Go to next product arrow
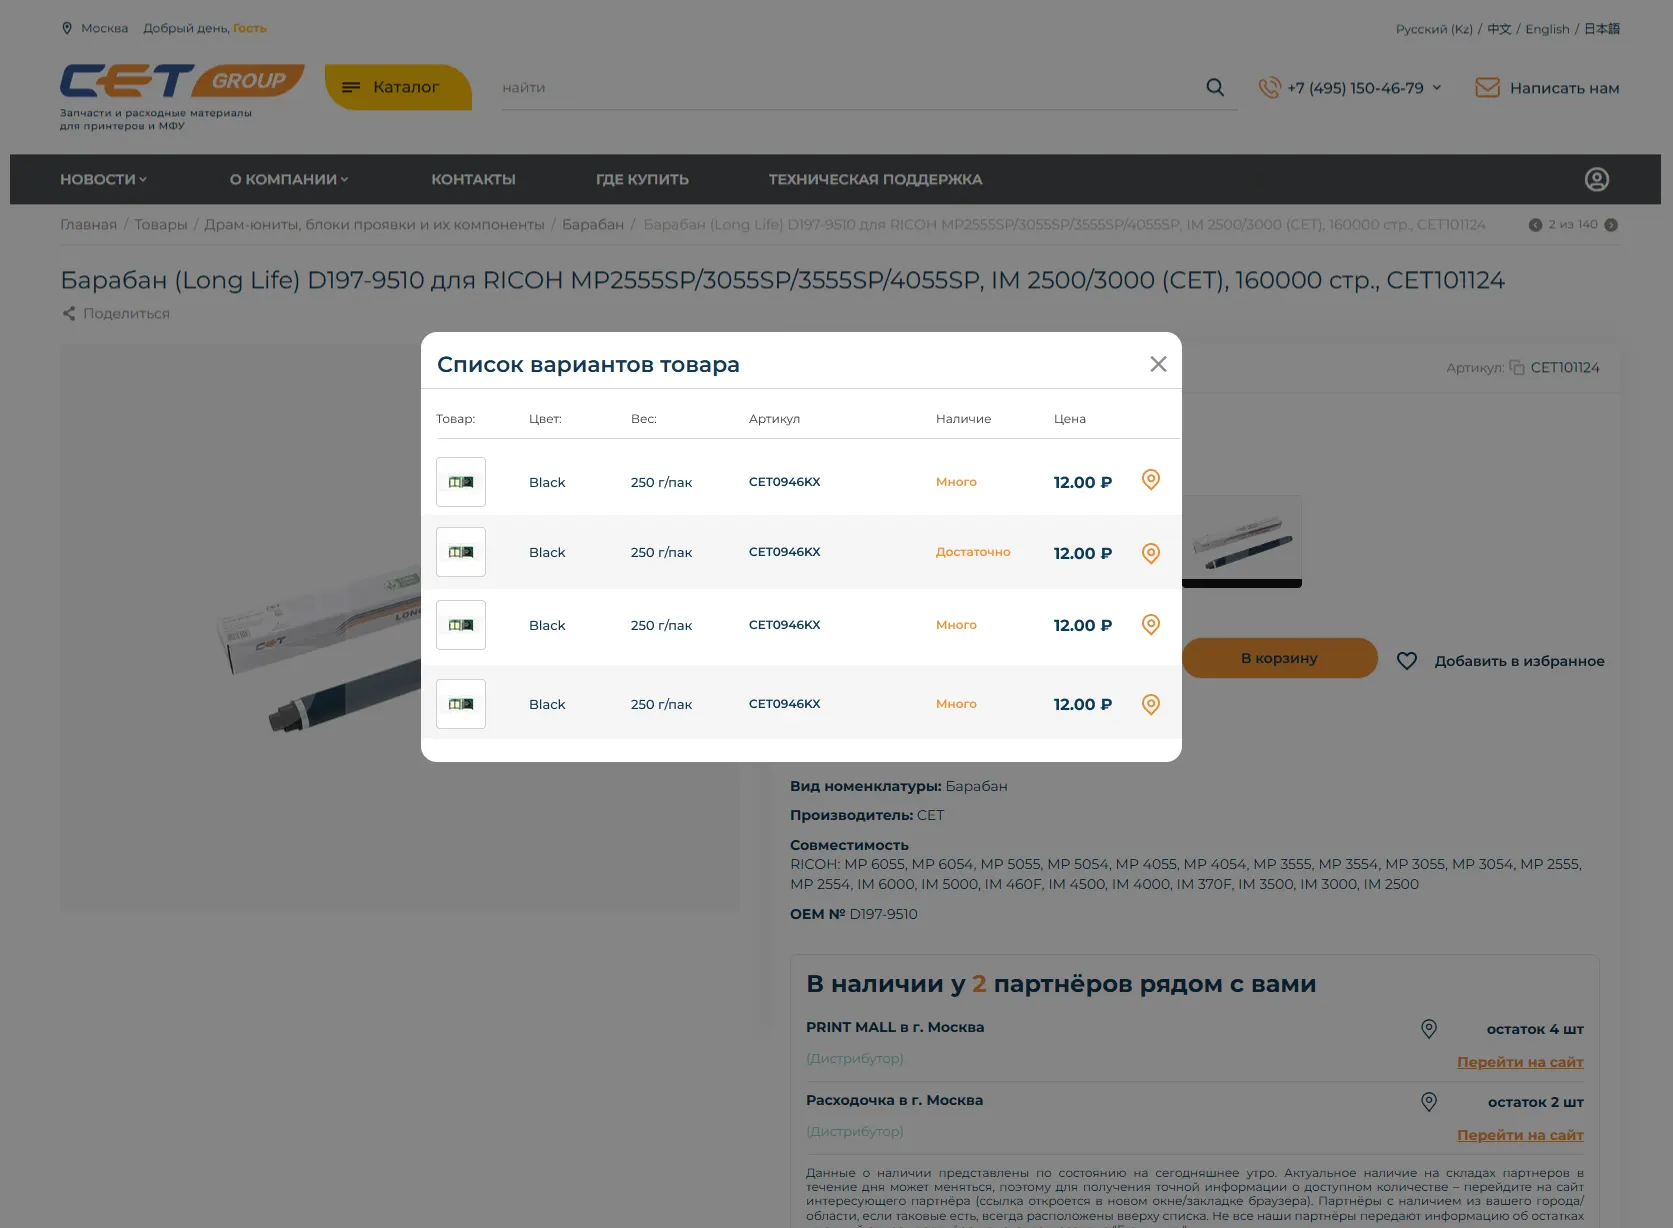Viewport: 1673px width, 1228px height. (x=1611, y=225)
